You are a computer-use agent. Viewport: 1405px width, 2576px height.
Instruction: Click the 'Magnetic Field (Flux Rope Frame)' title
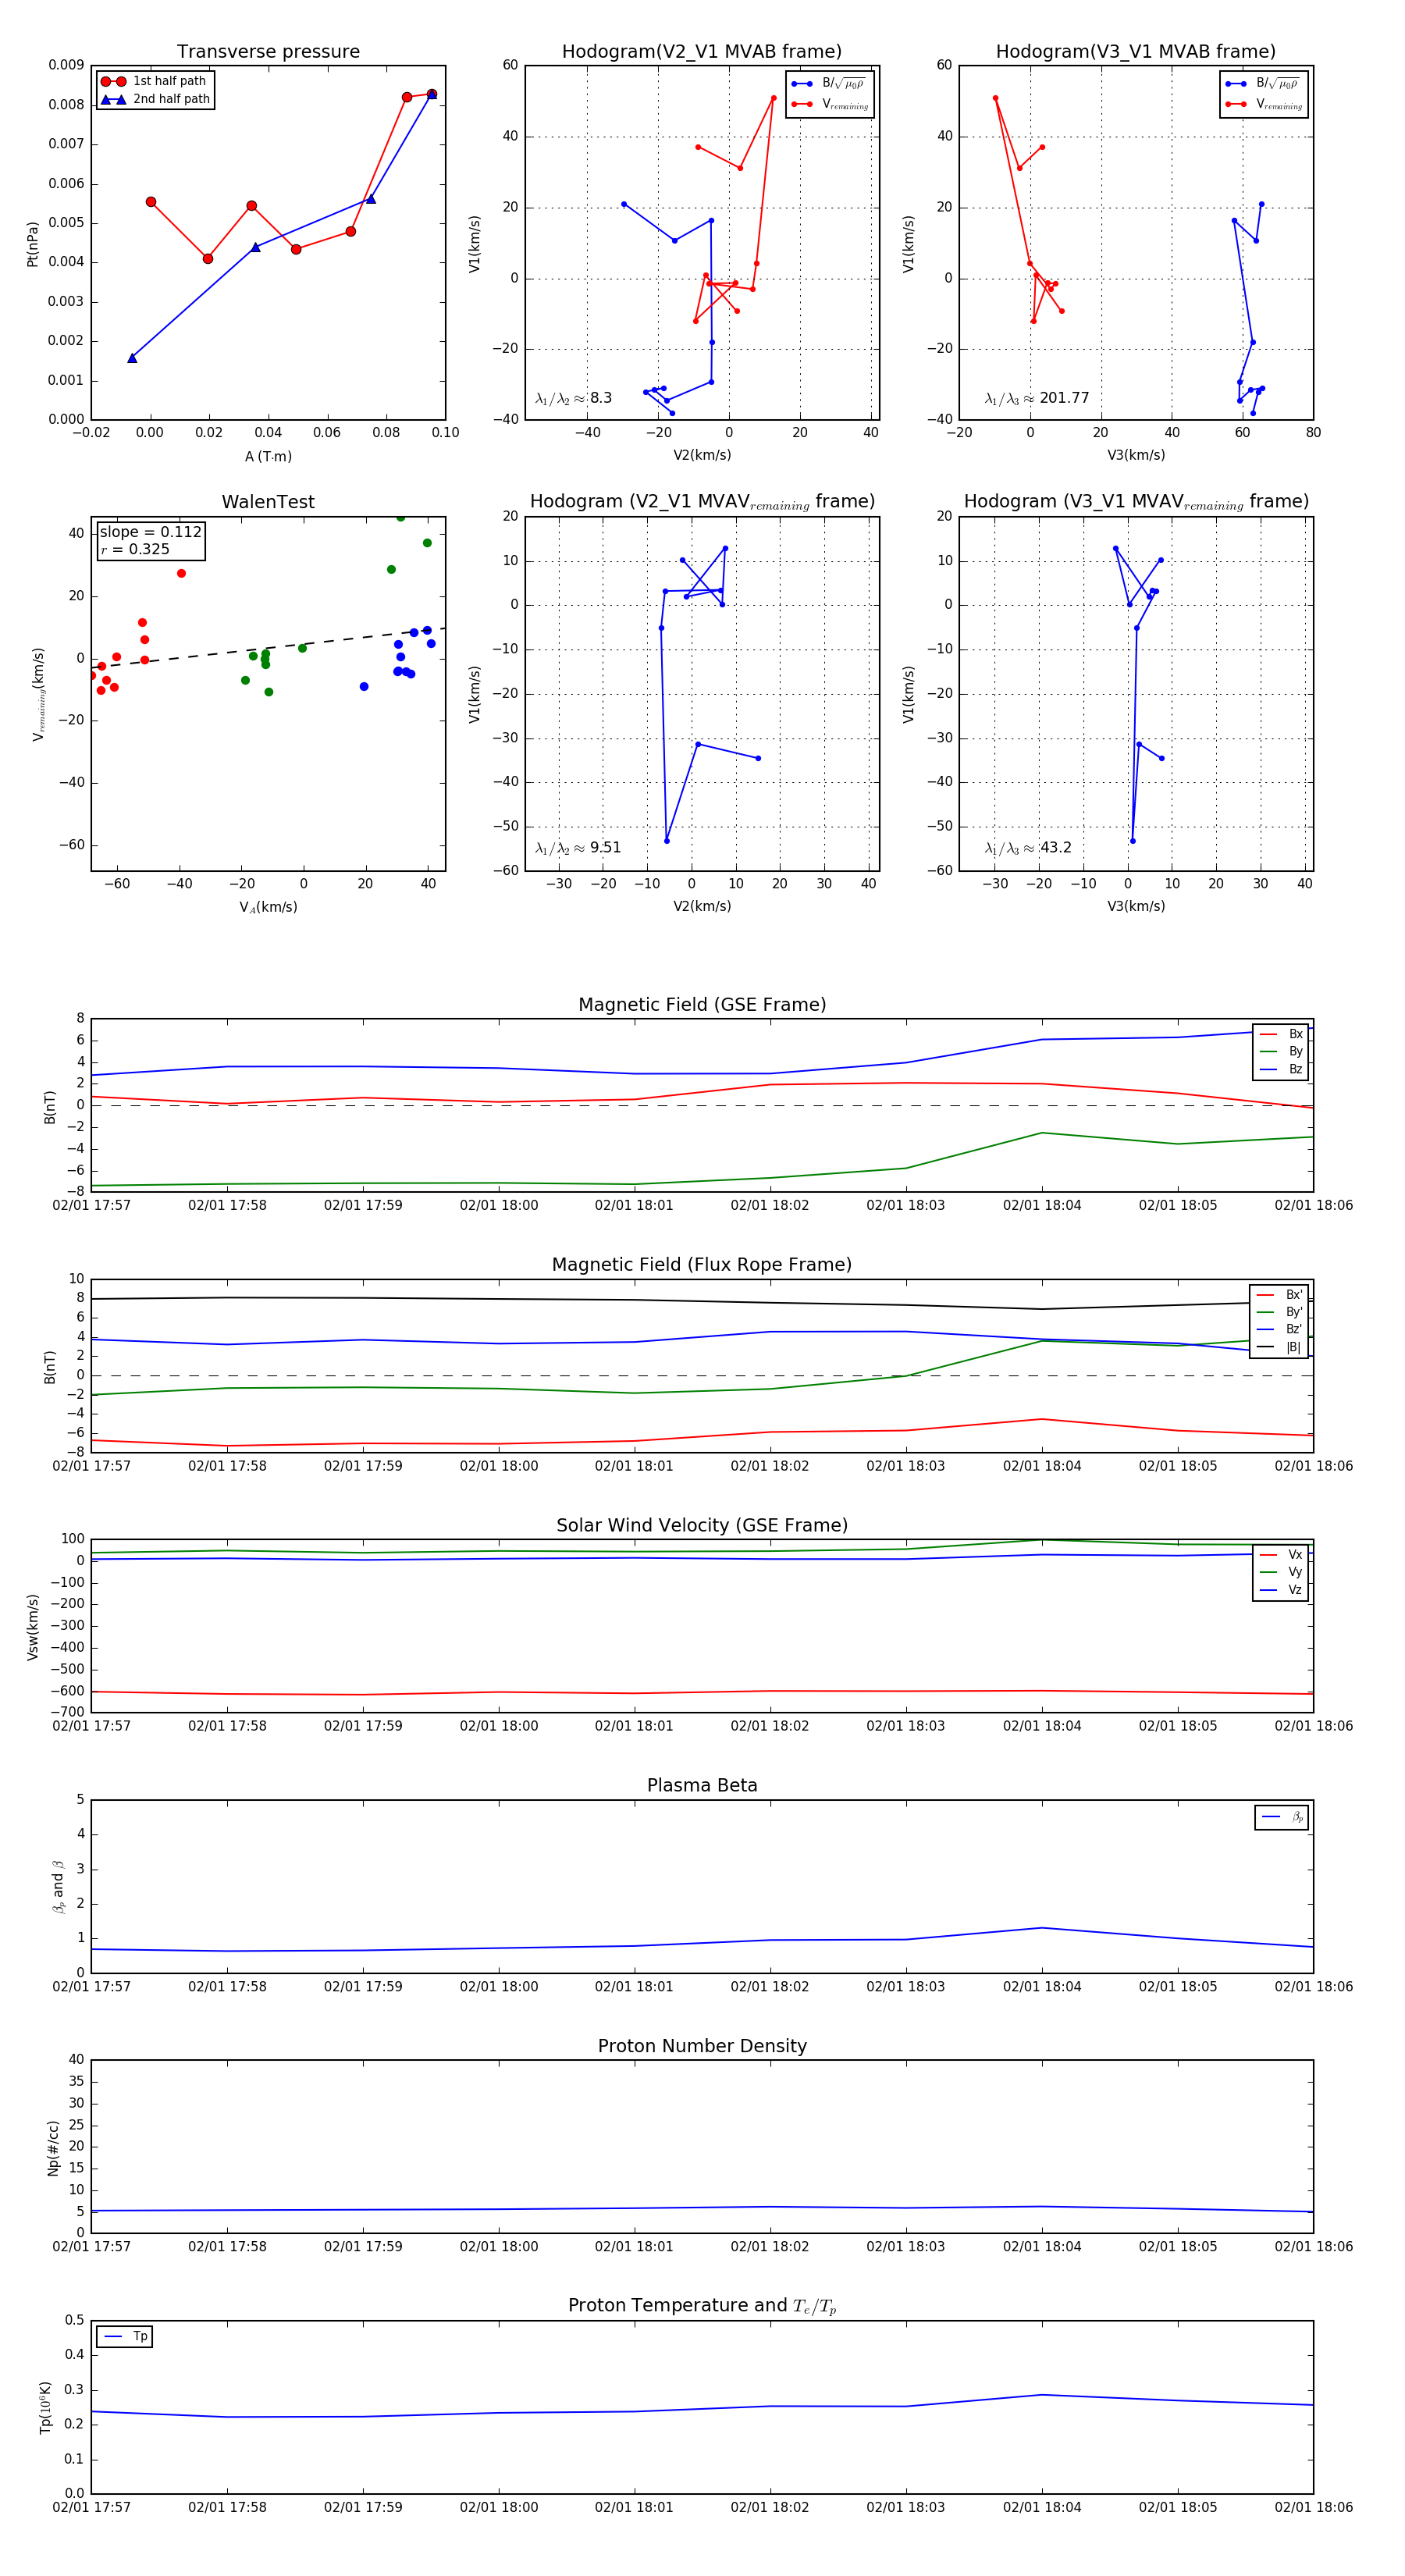(x=702, y=1265)
